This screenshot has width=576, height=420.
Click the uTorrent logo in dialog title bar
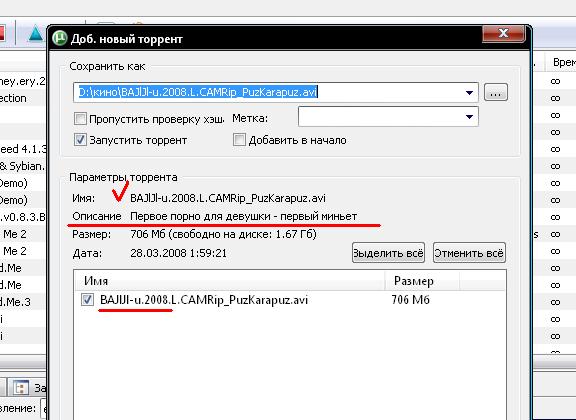[60, 38]
